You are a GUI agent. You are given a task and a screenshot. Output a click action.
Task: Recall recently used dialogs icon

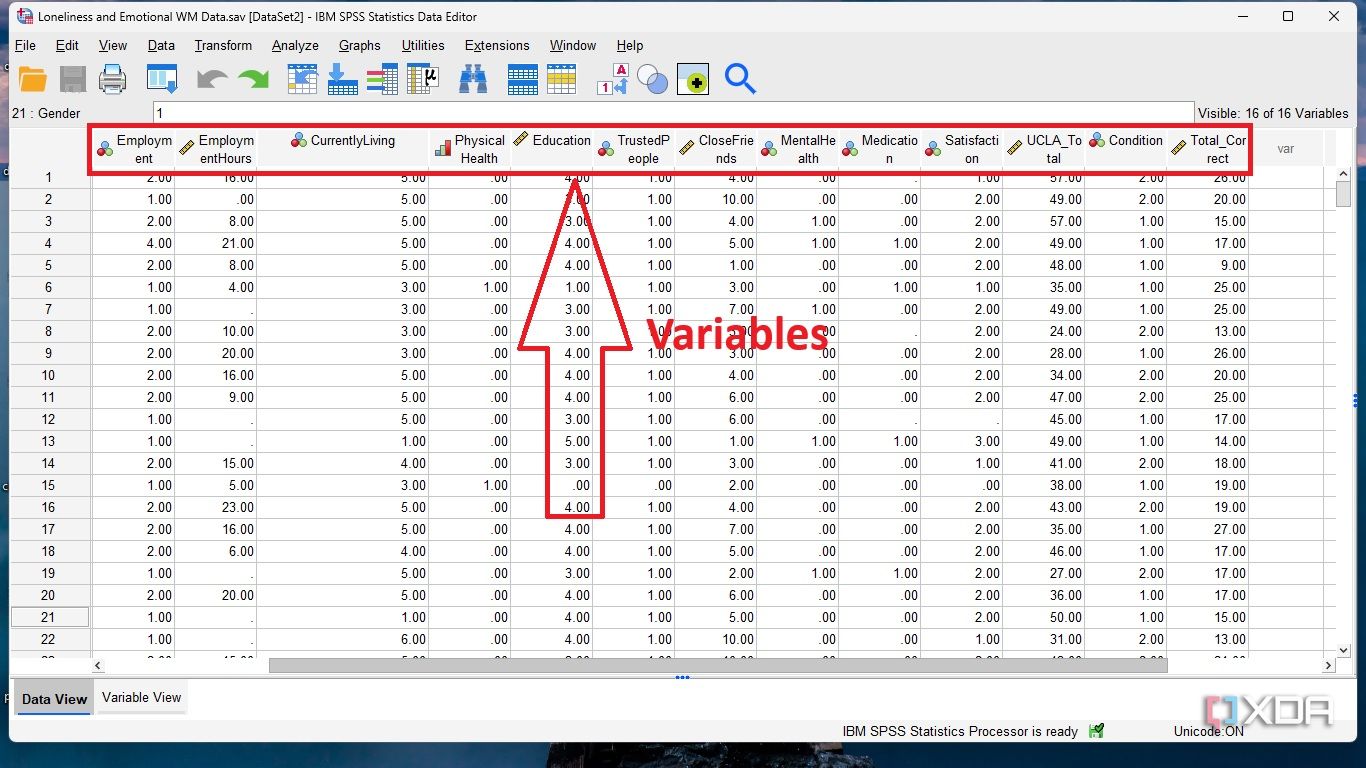click(162, 79)
